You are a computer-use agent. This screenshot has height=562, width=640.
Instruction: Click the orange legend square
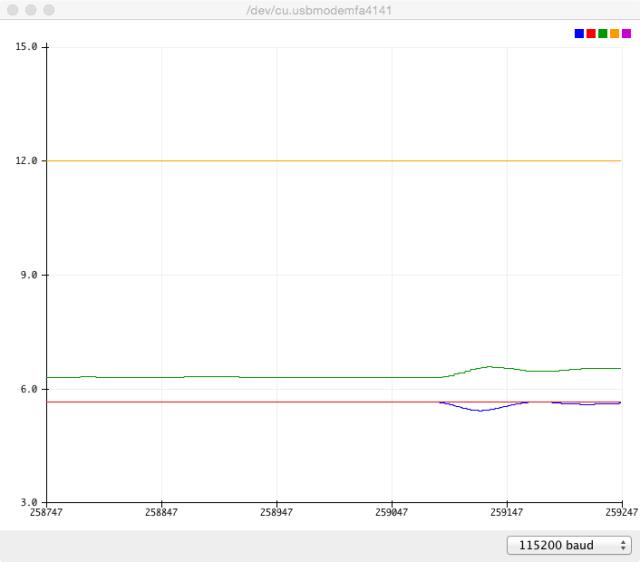pyautogui.click(x=615, y=34)
